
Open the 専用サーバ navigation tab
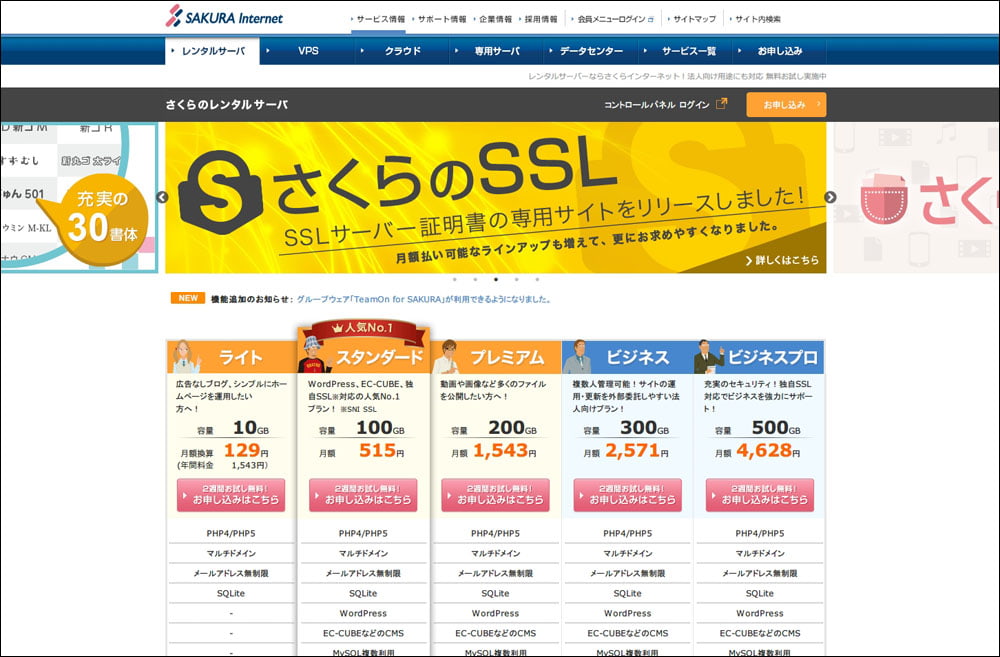[x=496, y=51]
